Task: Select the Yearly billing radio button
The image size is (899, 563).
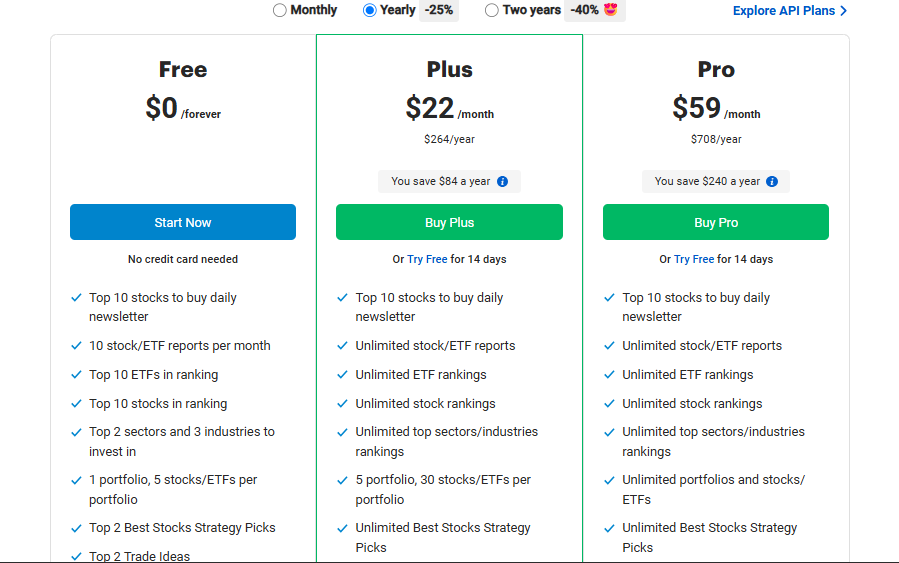Action: click(370, 10)
